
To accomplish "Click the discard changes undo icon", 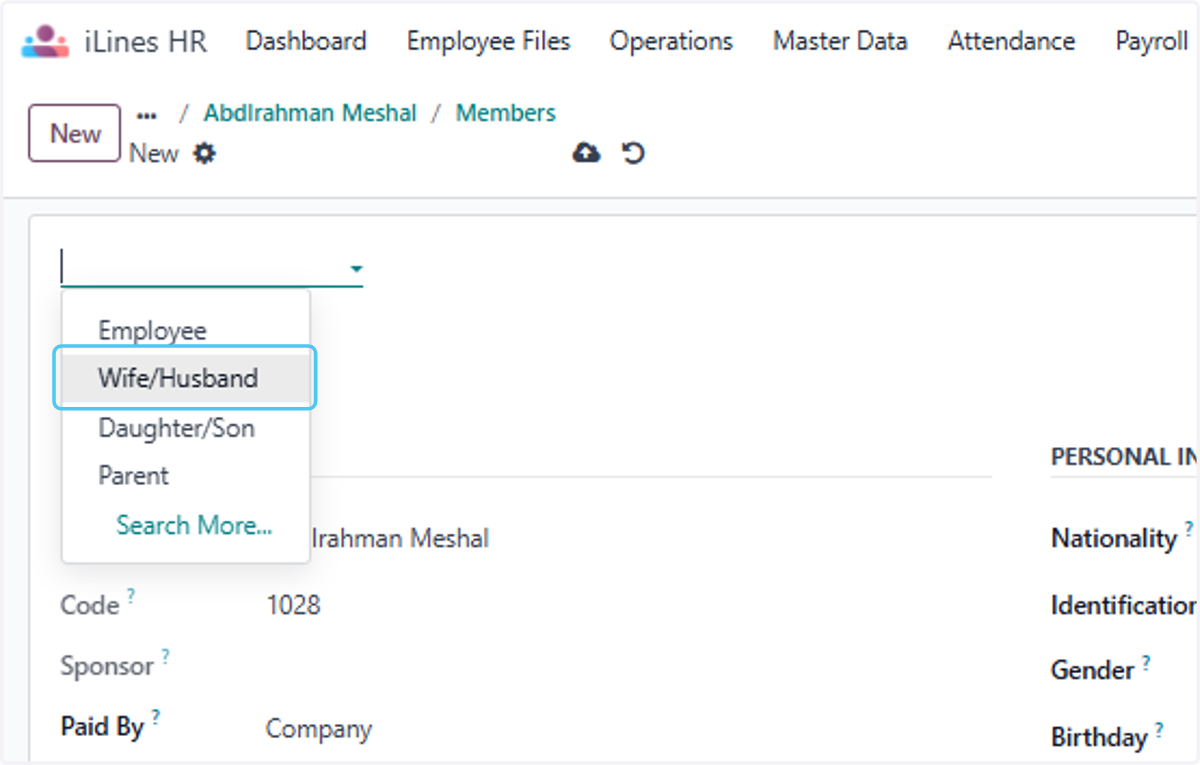I will [x=633, y=153].
